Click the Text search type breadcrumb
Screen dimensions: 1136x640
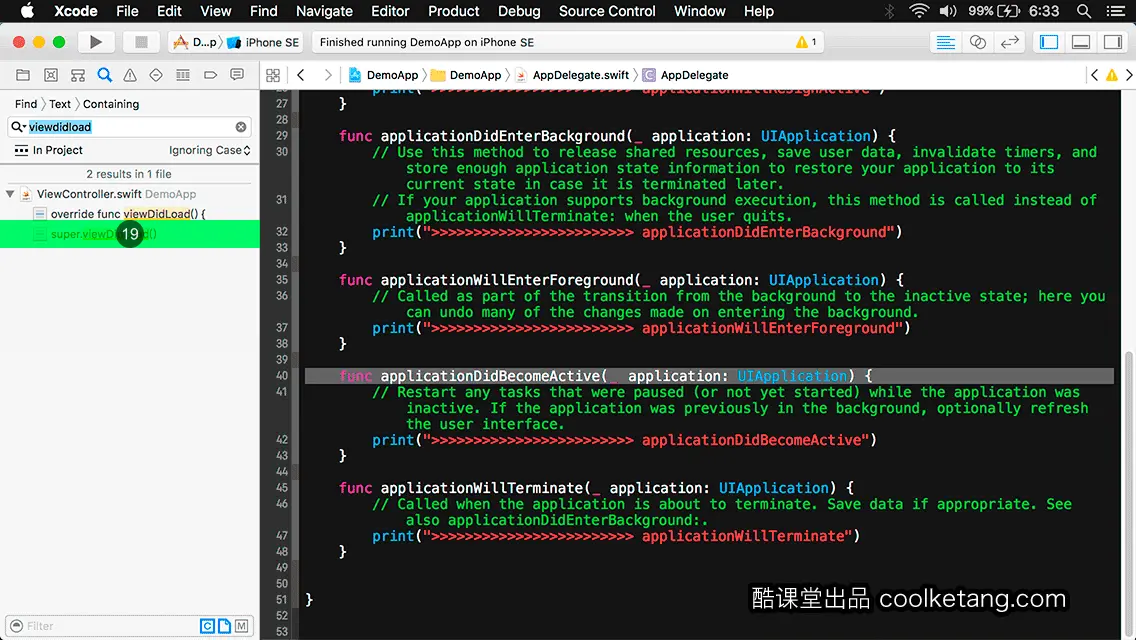click(x=59, y=104)
